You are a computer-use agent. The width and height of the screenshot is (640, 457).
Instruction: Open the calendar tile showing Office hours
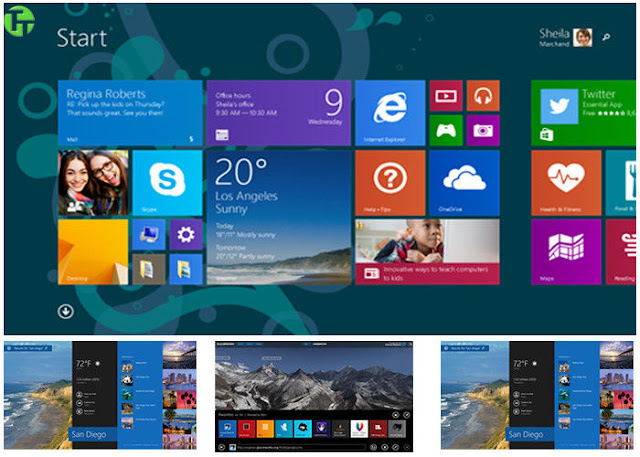279,113
